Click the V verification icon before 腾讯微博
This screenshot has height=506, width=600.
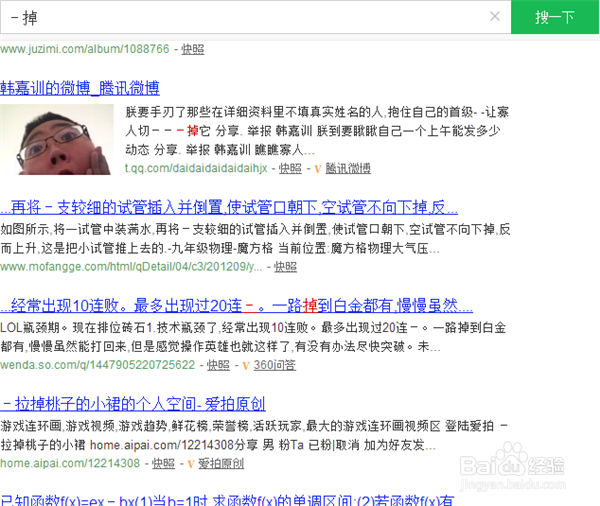[318, 169]
